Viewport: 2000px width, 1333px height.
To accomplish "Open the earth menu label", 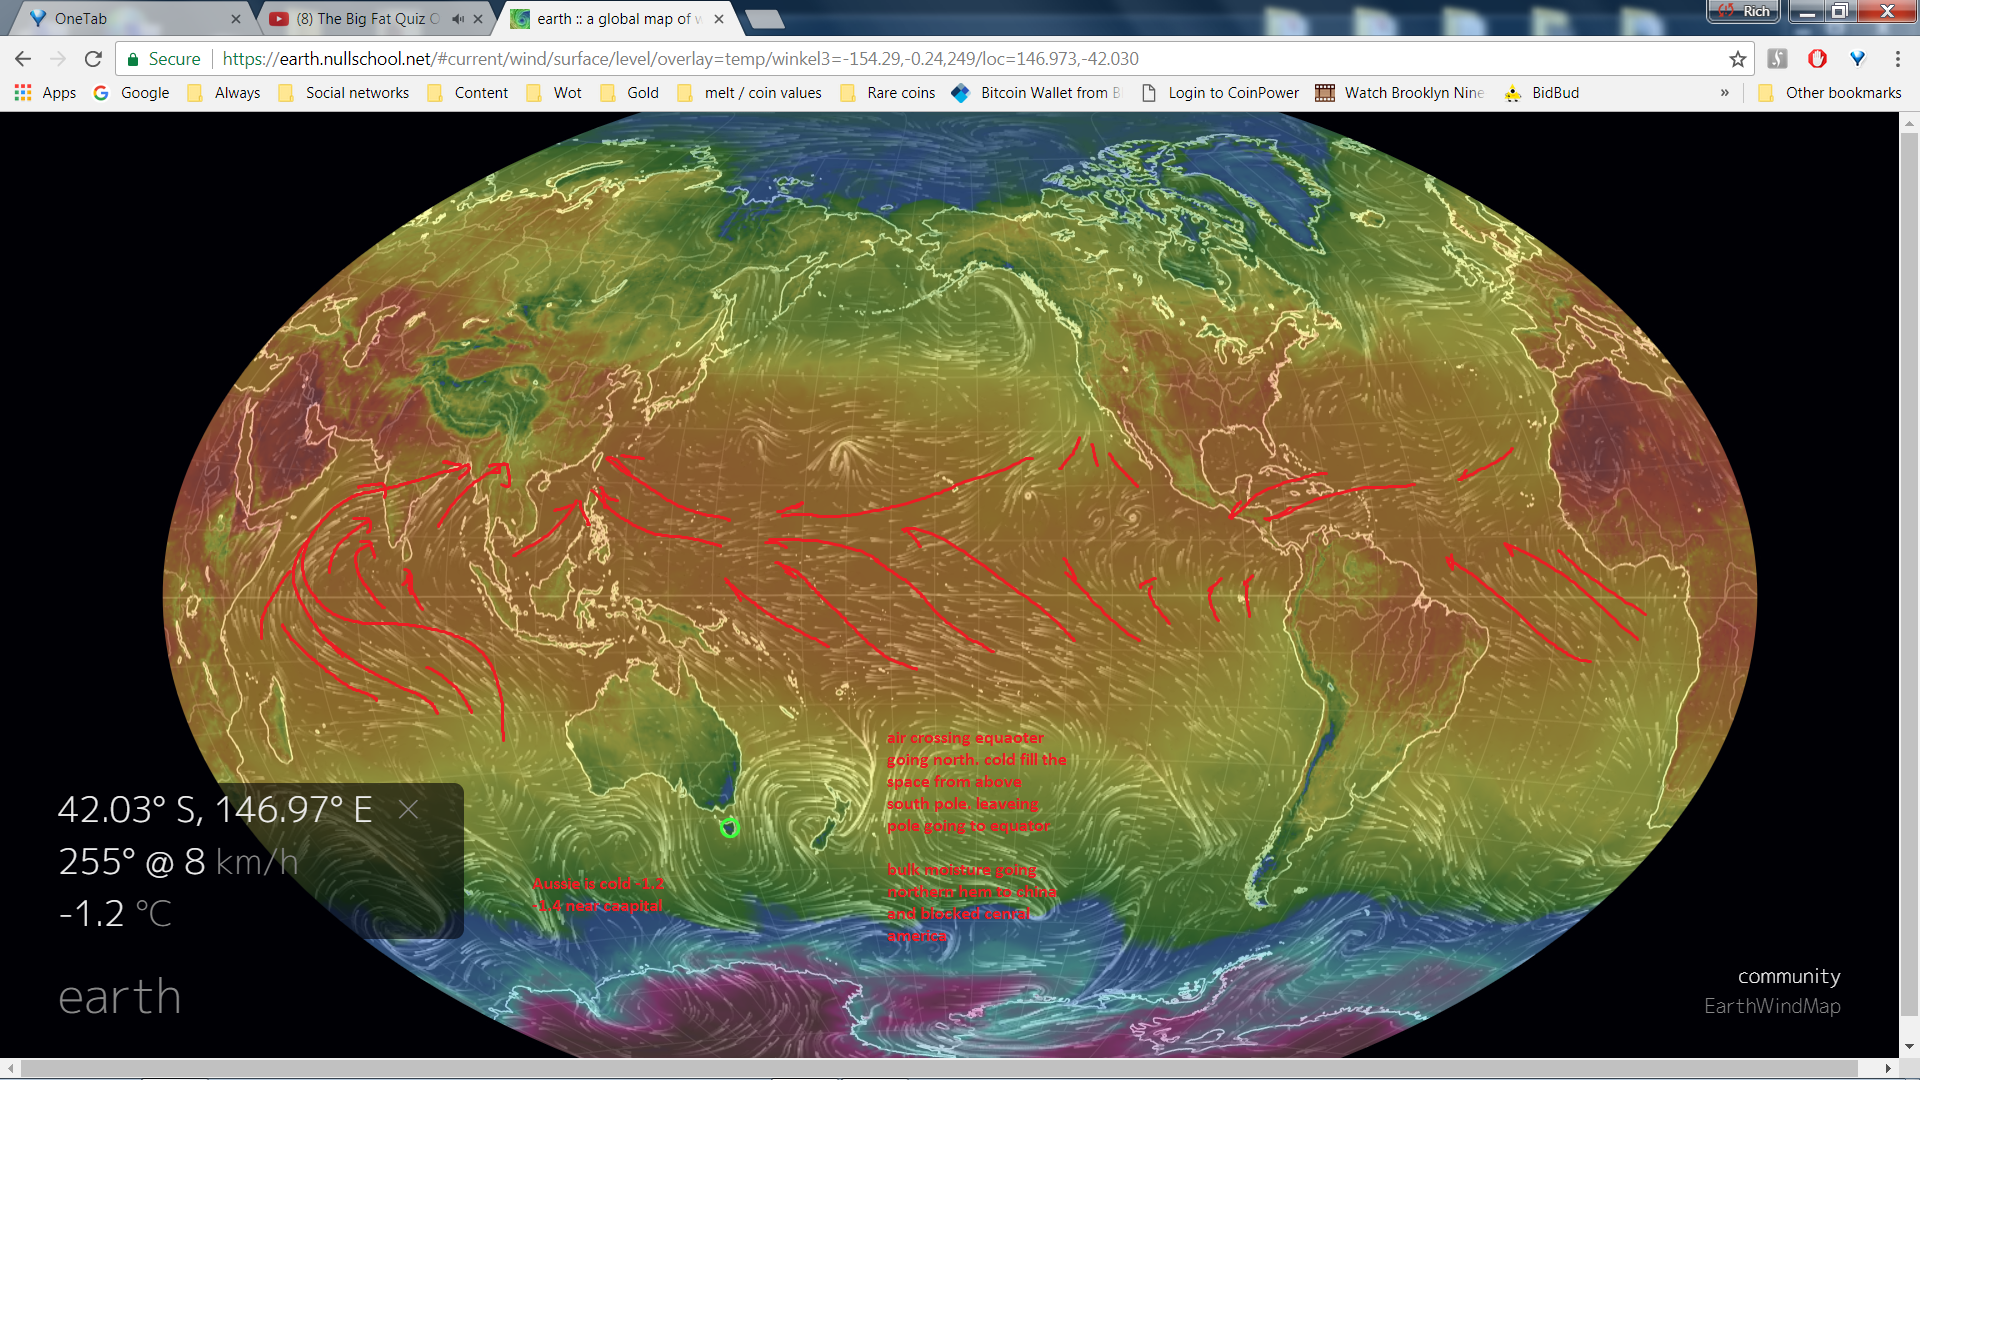I will coord(120,997).
